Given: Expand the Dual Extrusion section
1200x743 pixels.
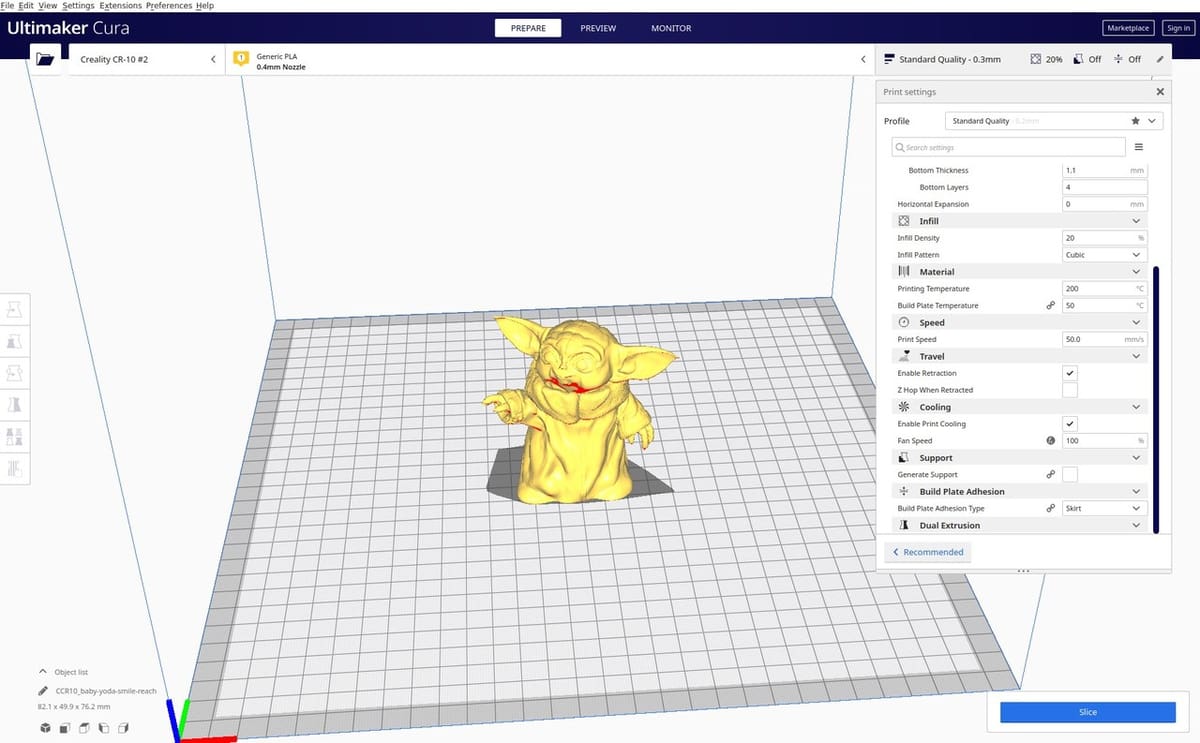Looking at the screenshot, I should [x=1019, y=525].
